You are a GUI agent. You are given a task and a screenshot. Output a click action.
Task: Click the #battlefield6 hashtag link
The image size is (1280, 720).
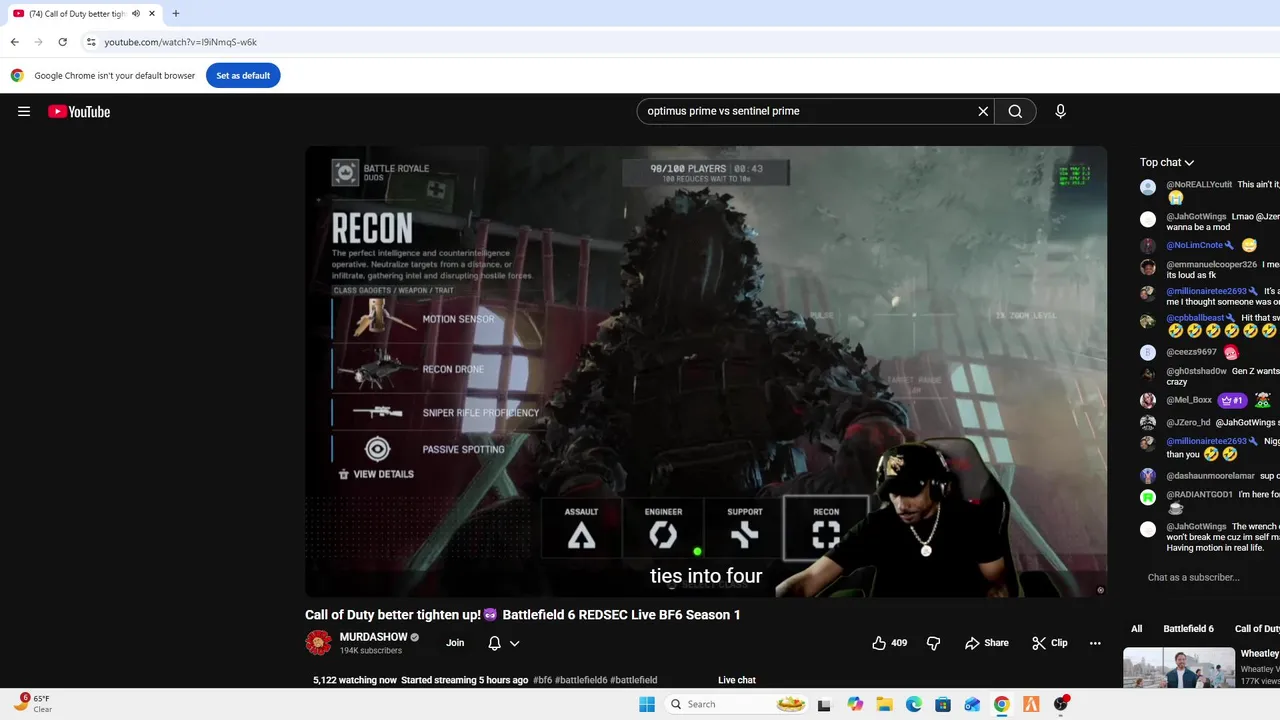pos(581,680)
